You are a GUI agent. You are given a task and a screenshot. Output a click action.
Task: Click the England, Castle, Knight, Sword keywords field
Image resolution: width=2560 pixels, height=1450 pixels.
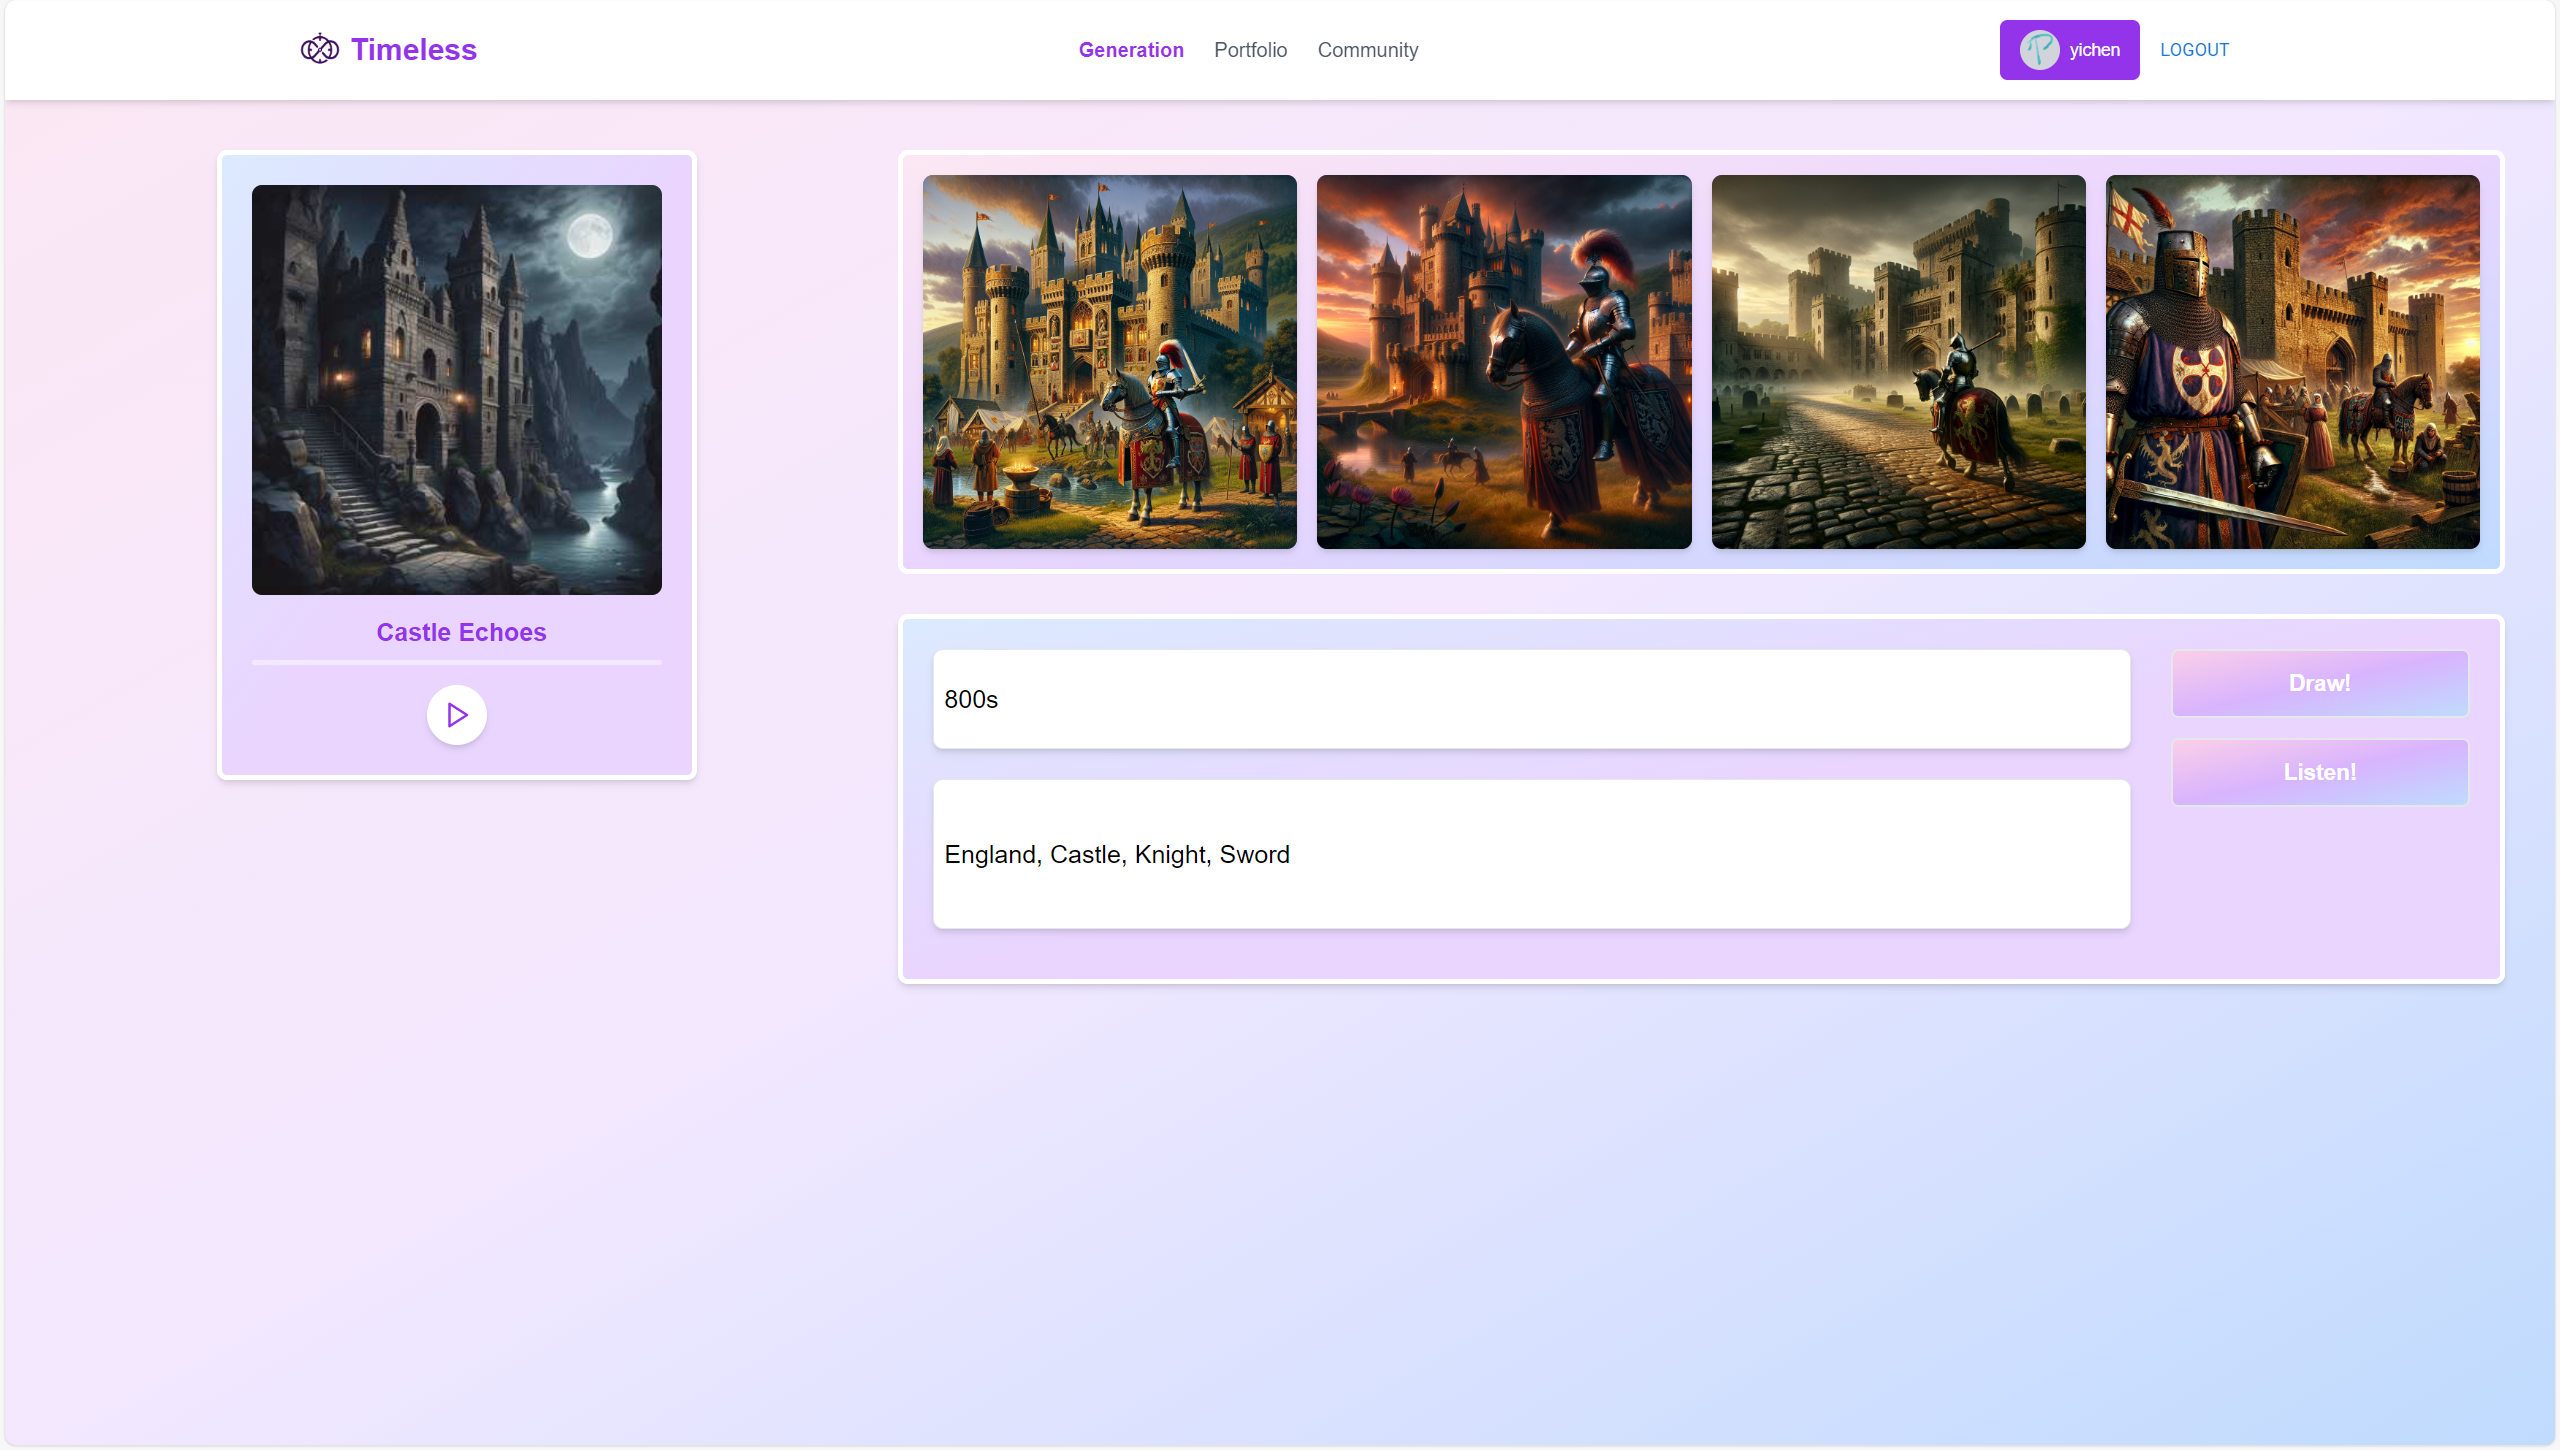click(1530, 854)
